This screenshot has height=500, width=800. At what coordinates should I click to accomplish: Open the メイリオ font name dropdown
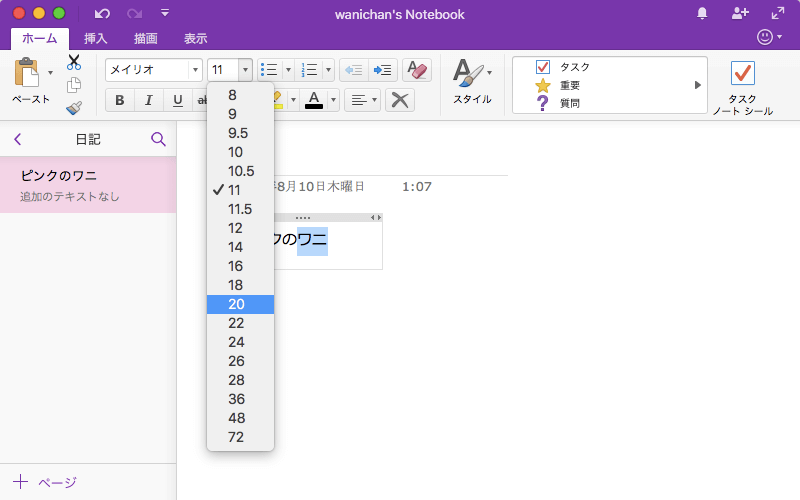coord(195,70)
